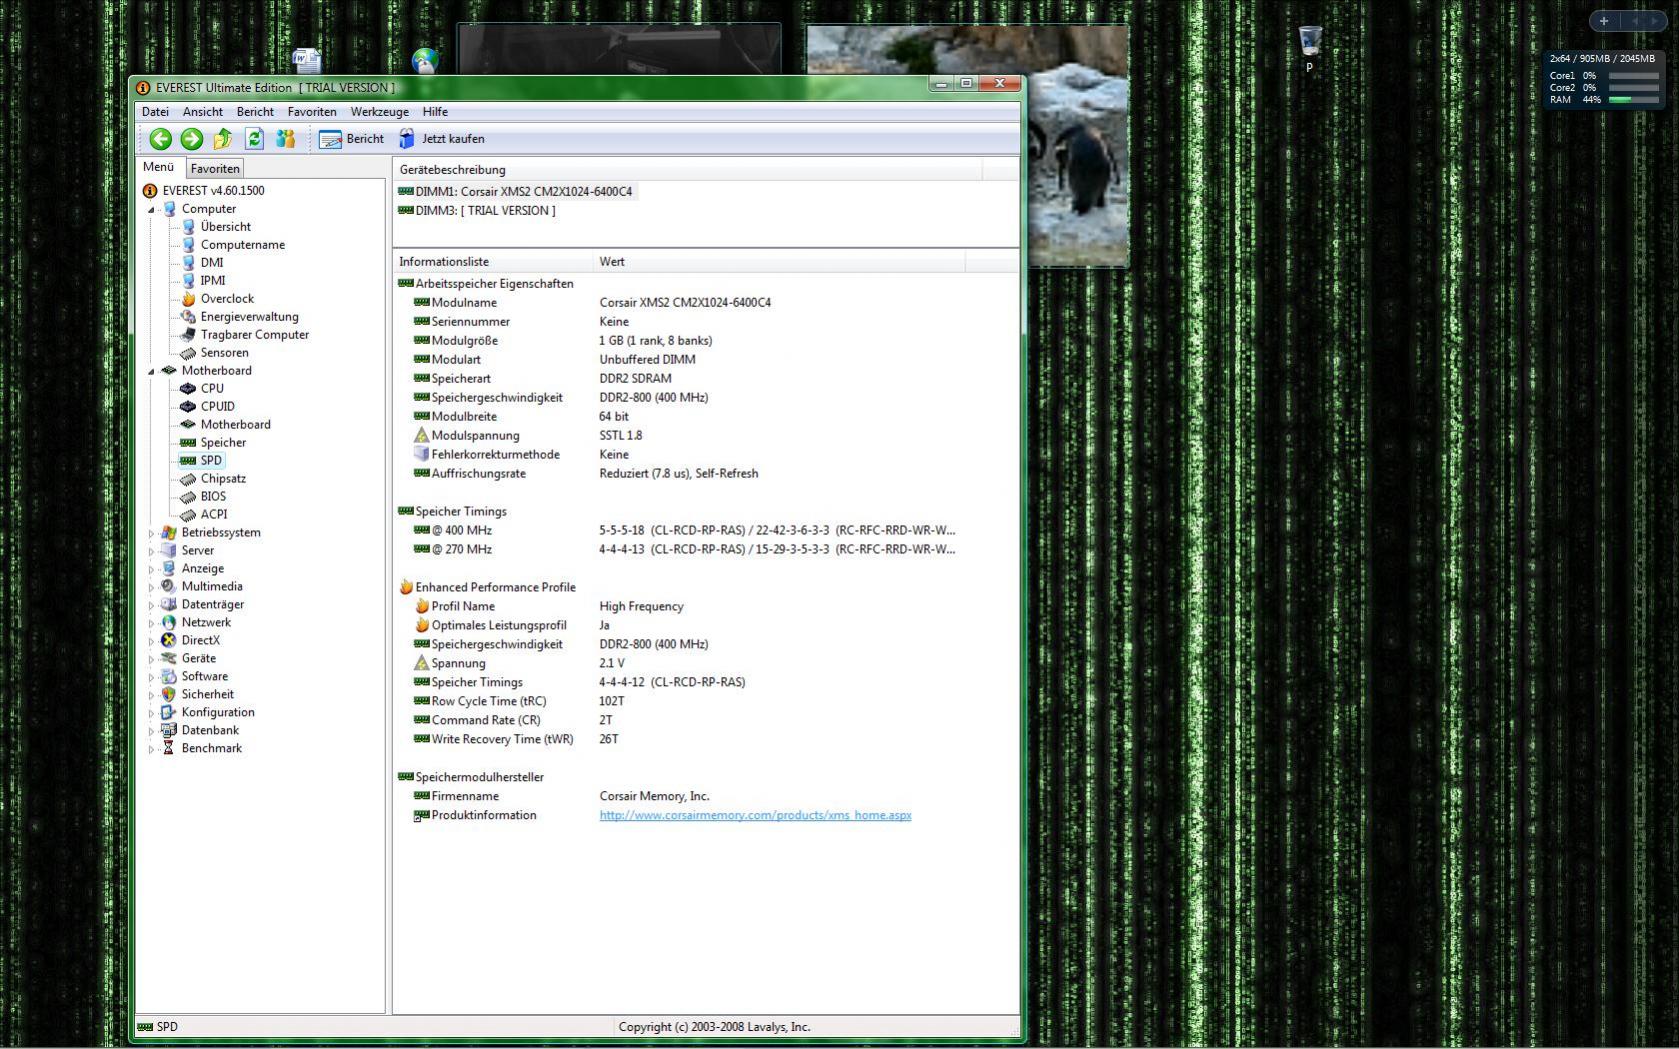Screen dimensions: 1679x1049
Task: Click the green Back arrow toolbar icon
Action: click(160, 139)
